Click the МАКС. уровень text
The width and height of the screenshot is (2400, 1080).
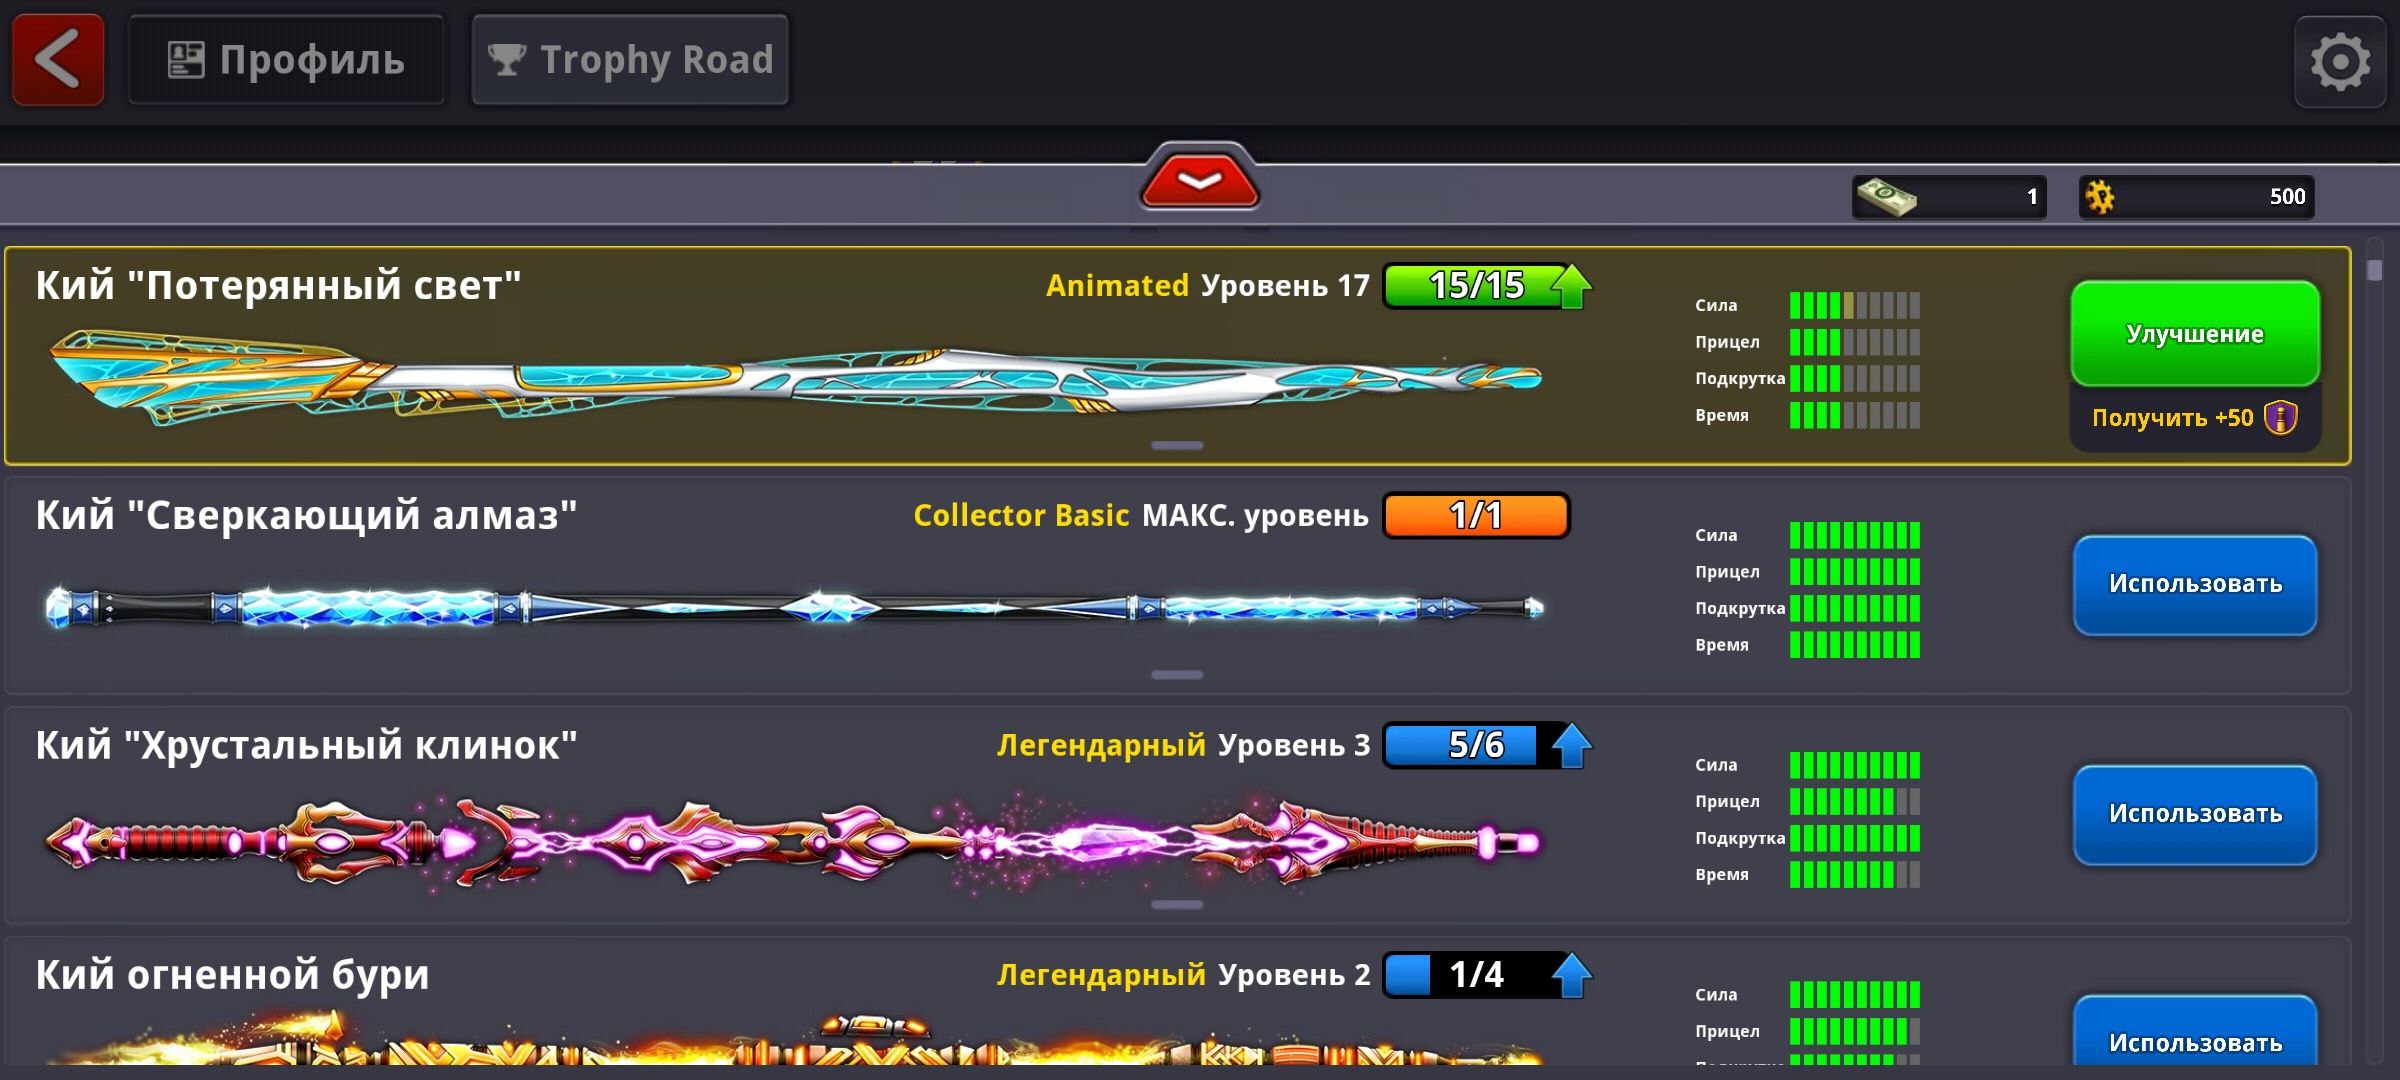tap(1255, 517)
